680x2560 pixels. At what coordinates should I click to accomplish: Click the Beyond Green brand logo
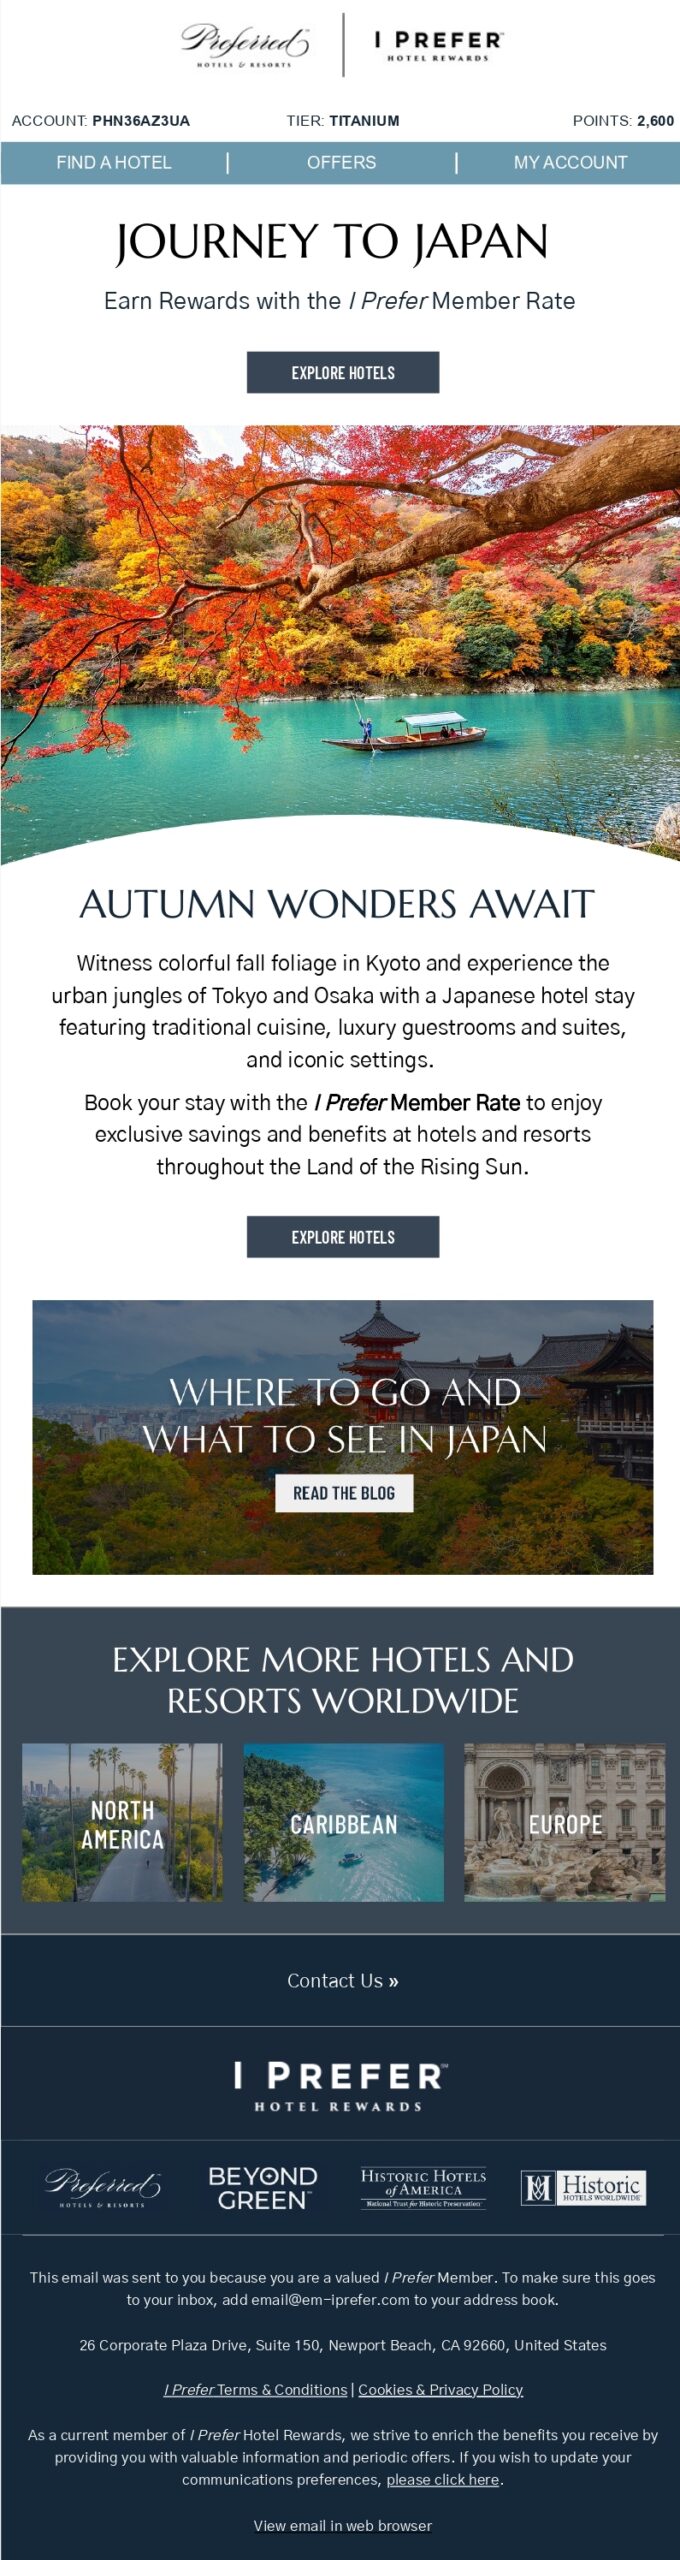pyautogui.click(x=262, y=2188)
